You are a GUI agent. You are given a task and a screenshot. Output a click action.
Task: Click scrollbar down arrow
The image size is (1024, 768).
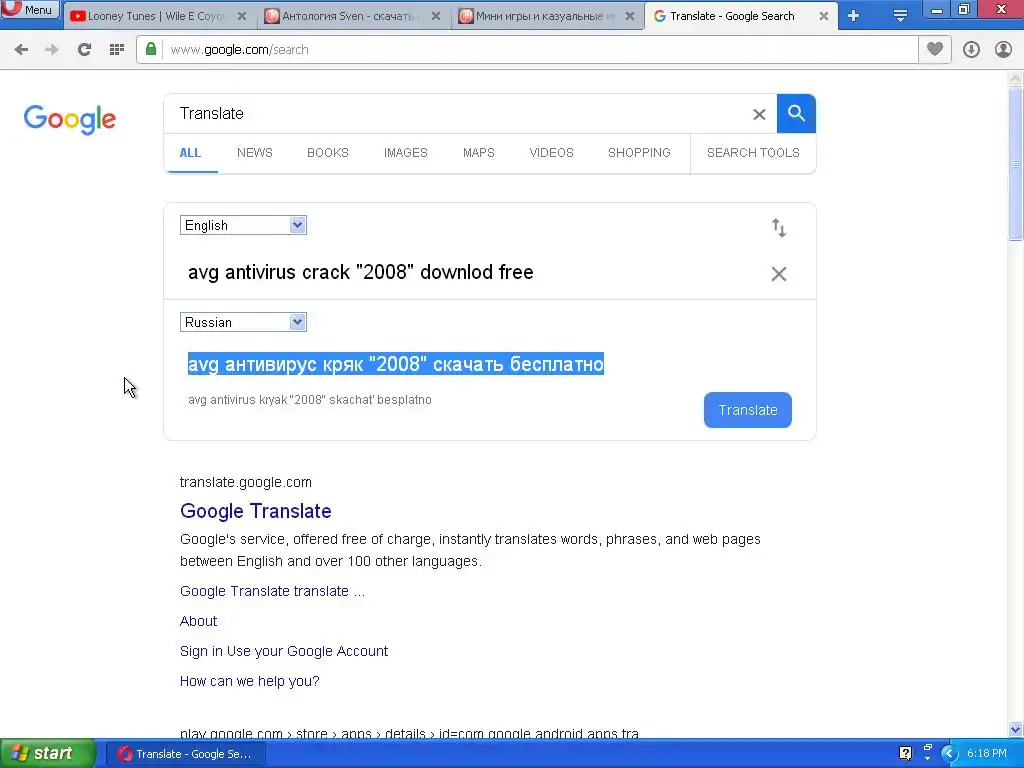click(1016, 729)
